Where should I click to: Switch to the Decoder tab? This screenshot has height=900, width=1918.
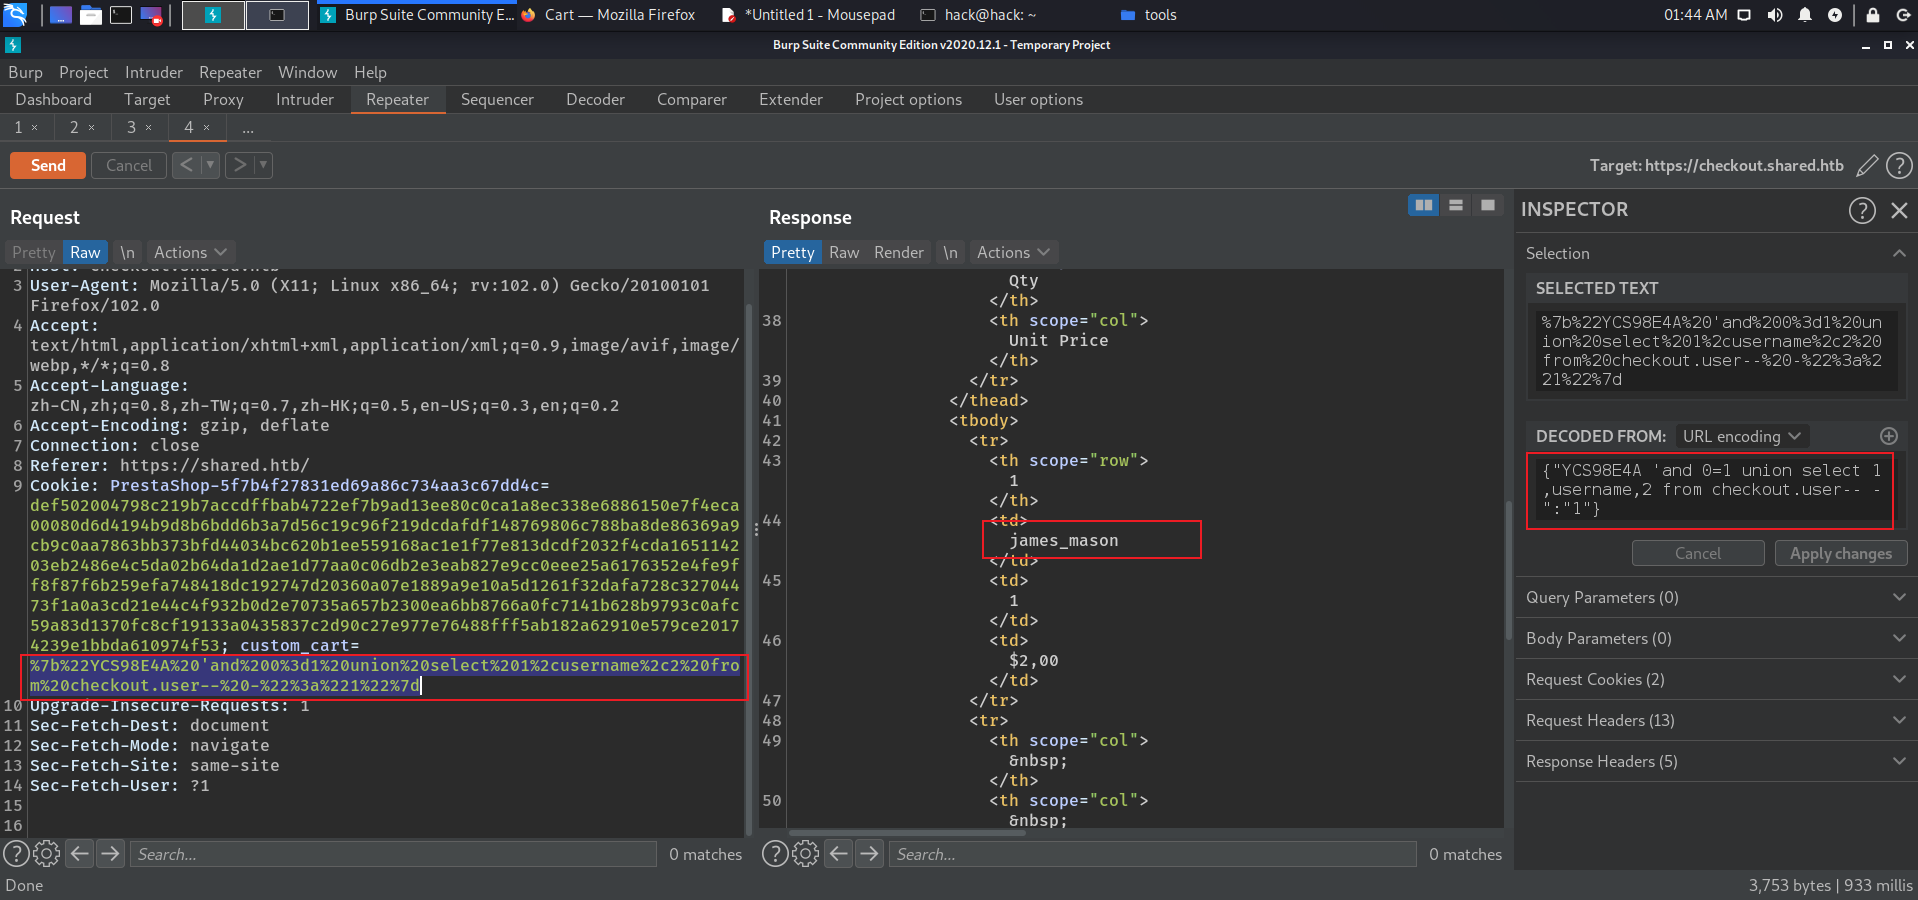[595, 100]
